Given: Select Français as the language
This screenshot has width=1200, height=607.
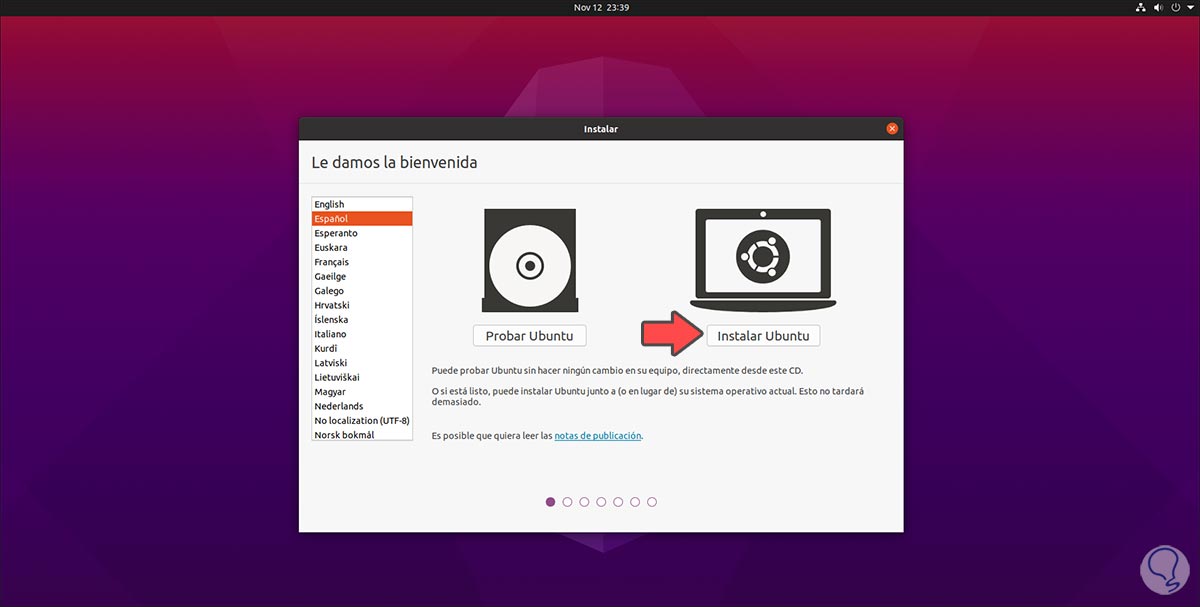Looking at the screenshot, I should point(362,262).
